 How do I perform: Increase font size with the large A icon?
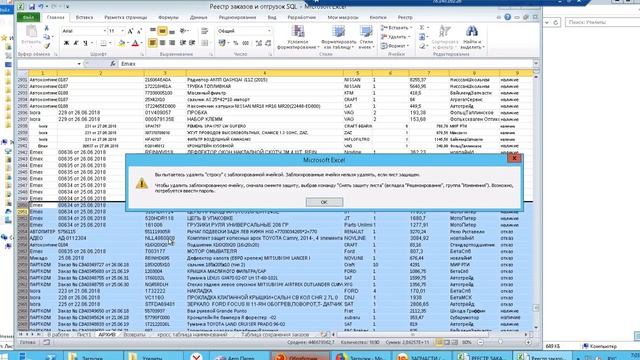[131, 31]
